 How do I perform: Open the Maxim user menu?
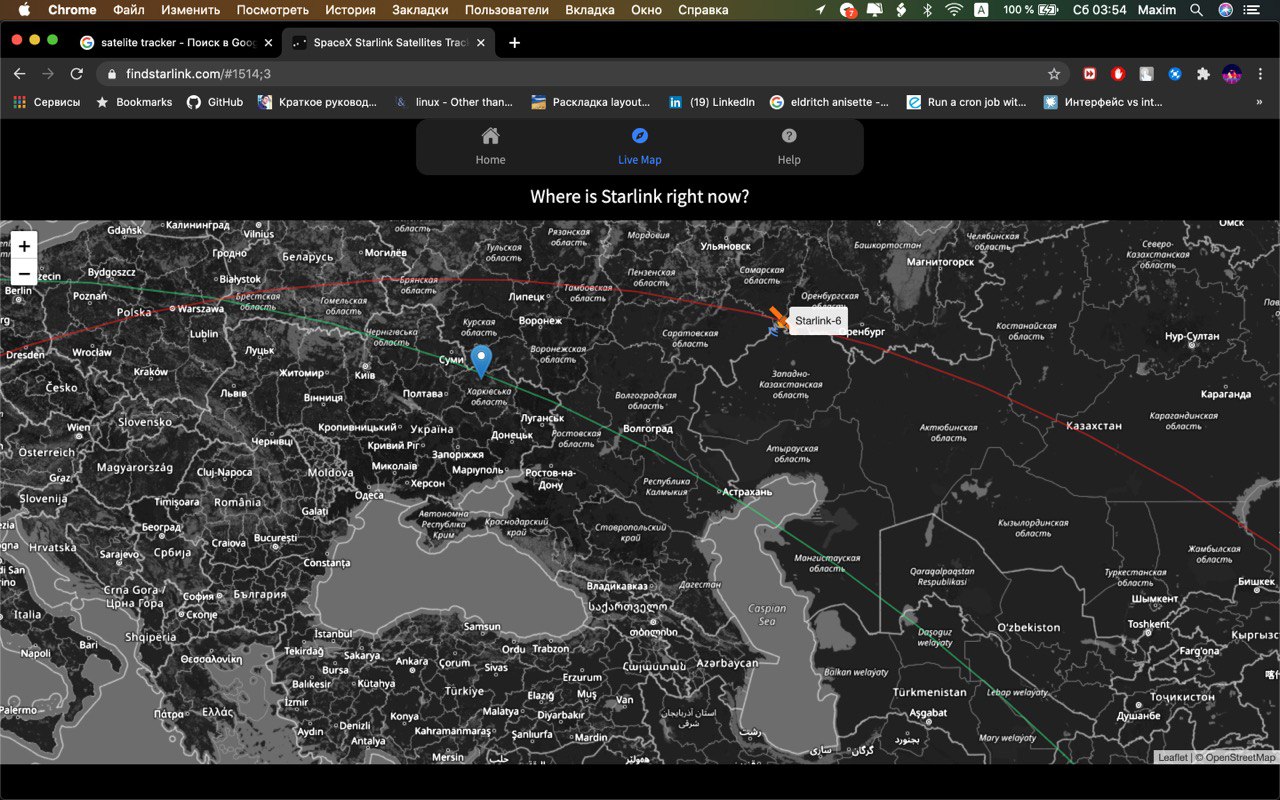point(1156,10)
